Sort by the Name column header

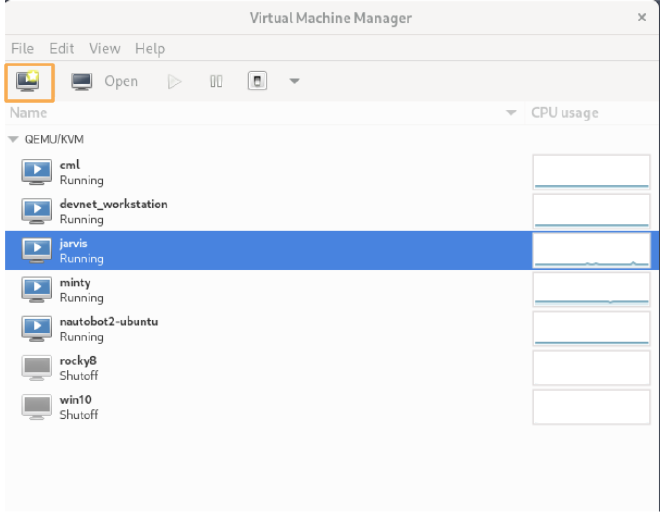click(x=29, y=113)
